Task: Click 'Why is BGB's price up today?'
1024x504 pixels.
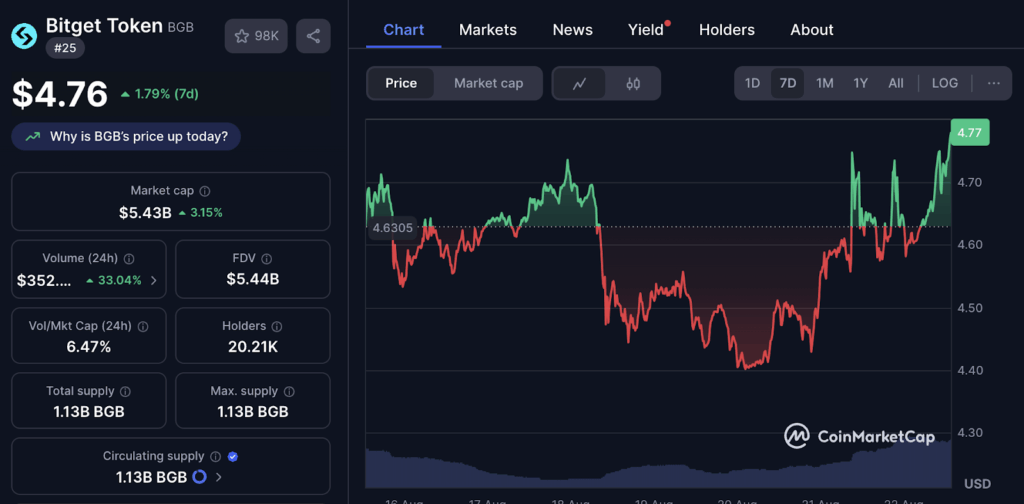Action: 126,136
